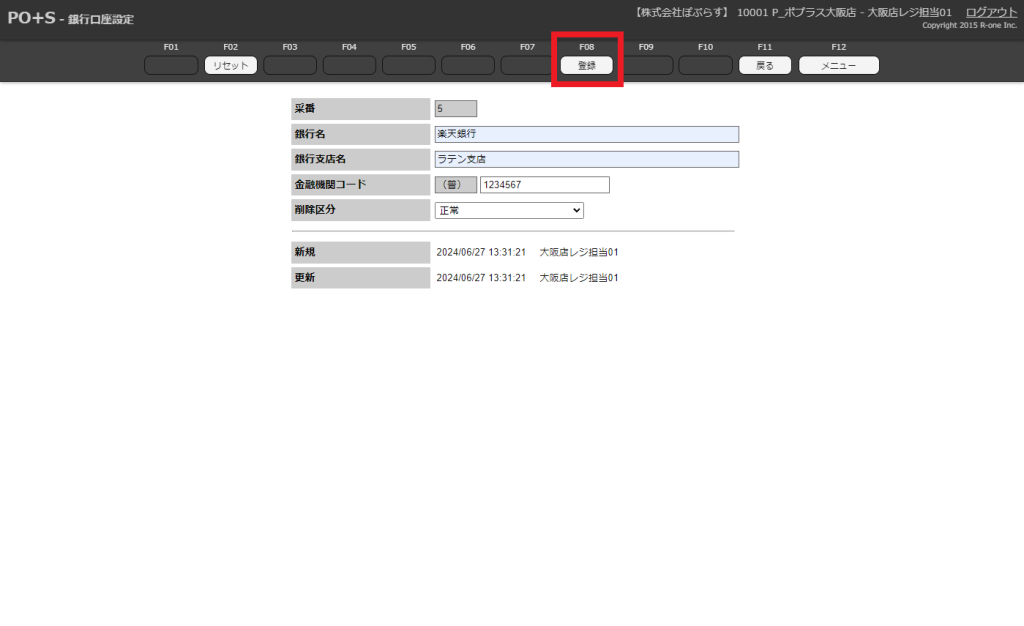
Task: Focus the 銀行名 field containing 楽天銀行
Action: (x=586, y=134)
